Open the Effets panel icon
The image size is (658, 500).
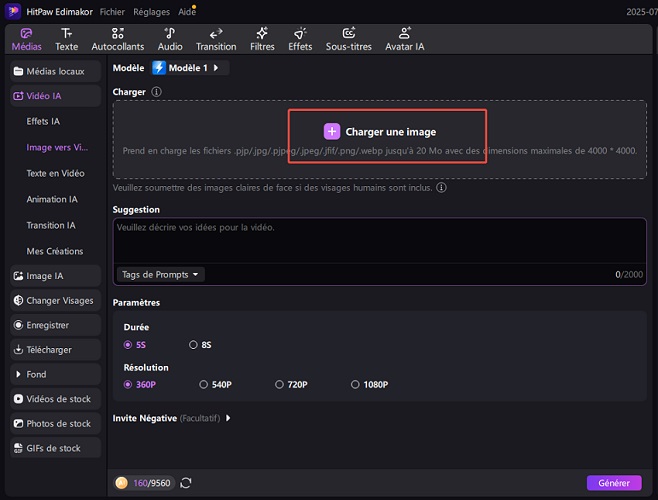pyautogui.click(x=300, y=39)
